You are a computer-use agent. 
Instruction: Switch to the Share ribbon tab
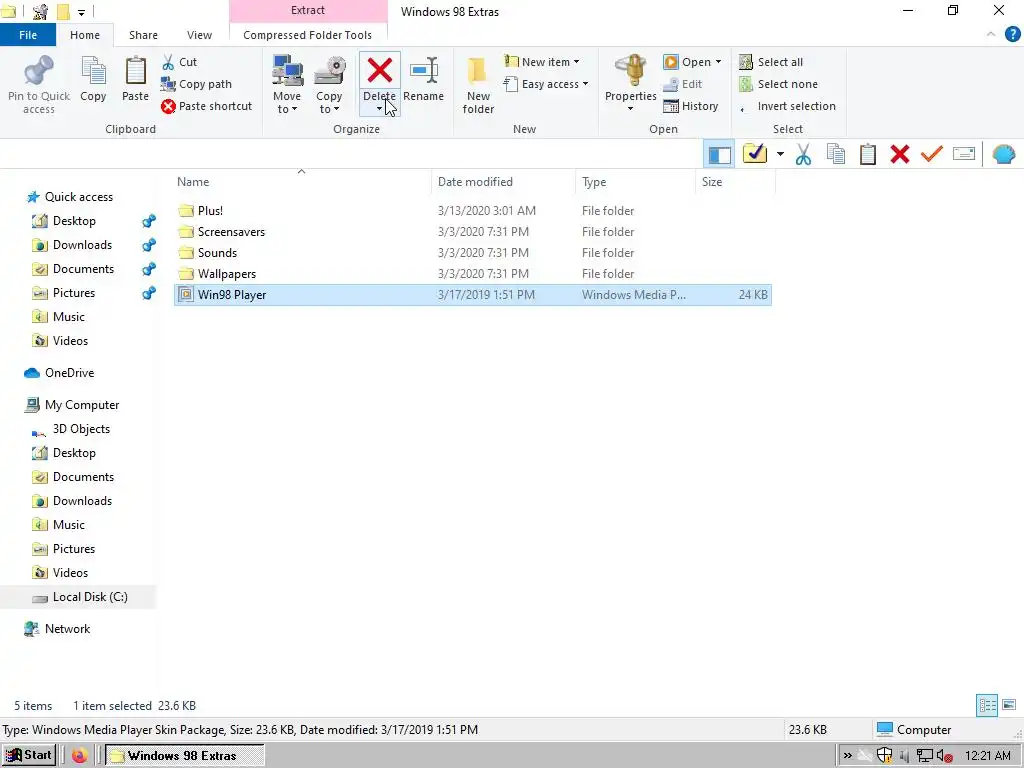click(x=143, y=35)
